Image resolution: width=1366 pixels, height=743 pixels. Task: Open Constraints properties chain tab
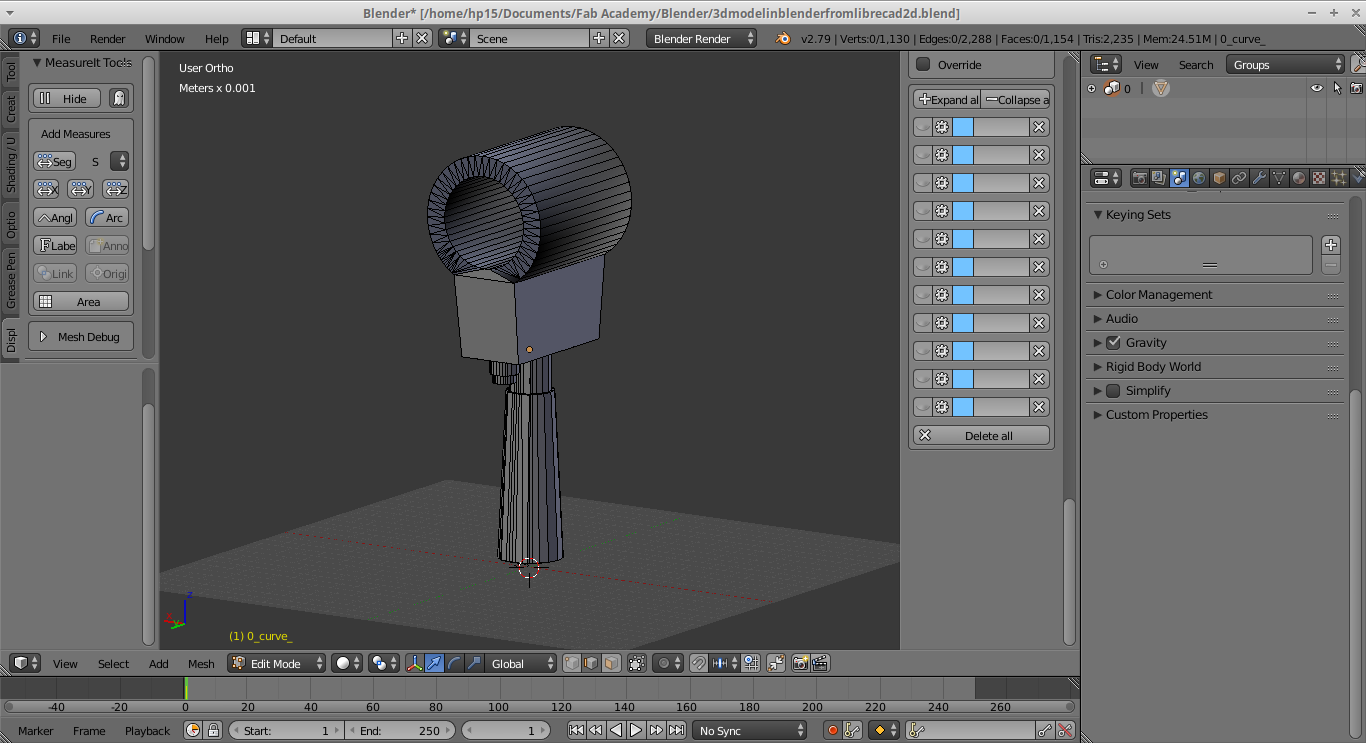1239,178
